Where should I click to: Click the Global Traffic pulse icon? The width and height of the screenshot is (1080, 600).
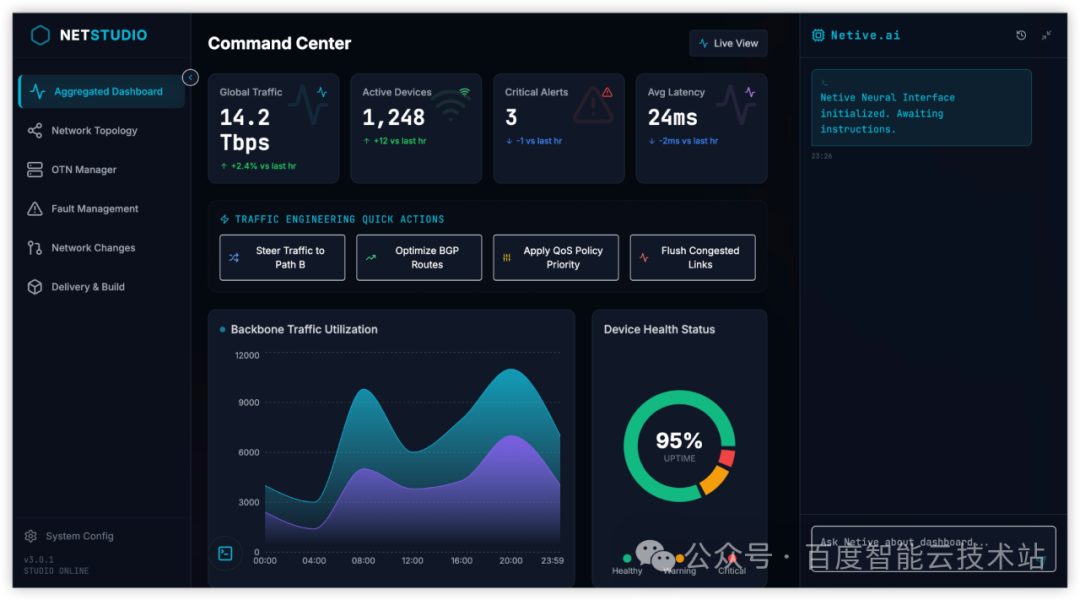pos(322,92)
